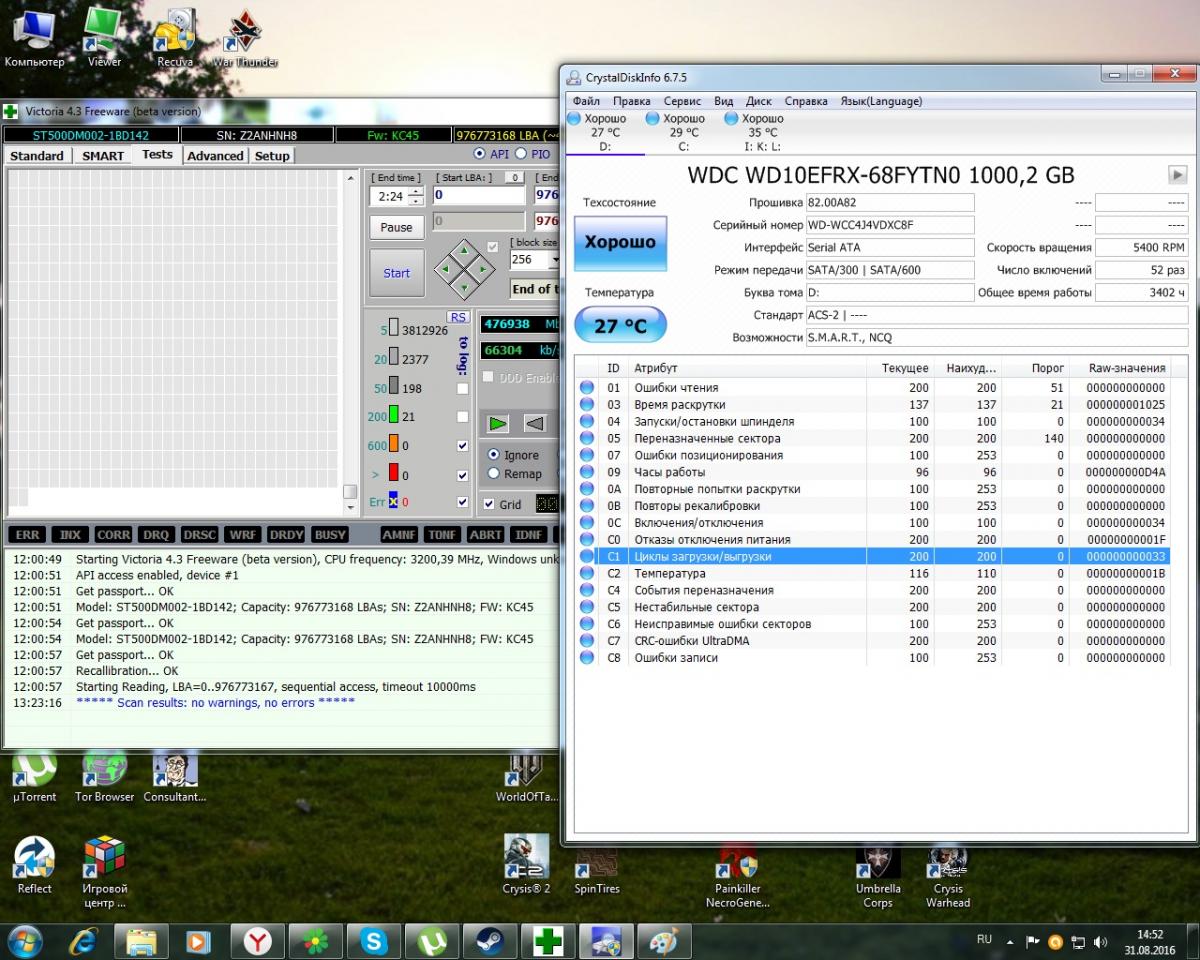This screenshot has width=1200, height=960.
Task: Select the I: K: L: disk tab
Action: click(x=763, y=132)
